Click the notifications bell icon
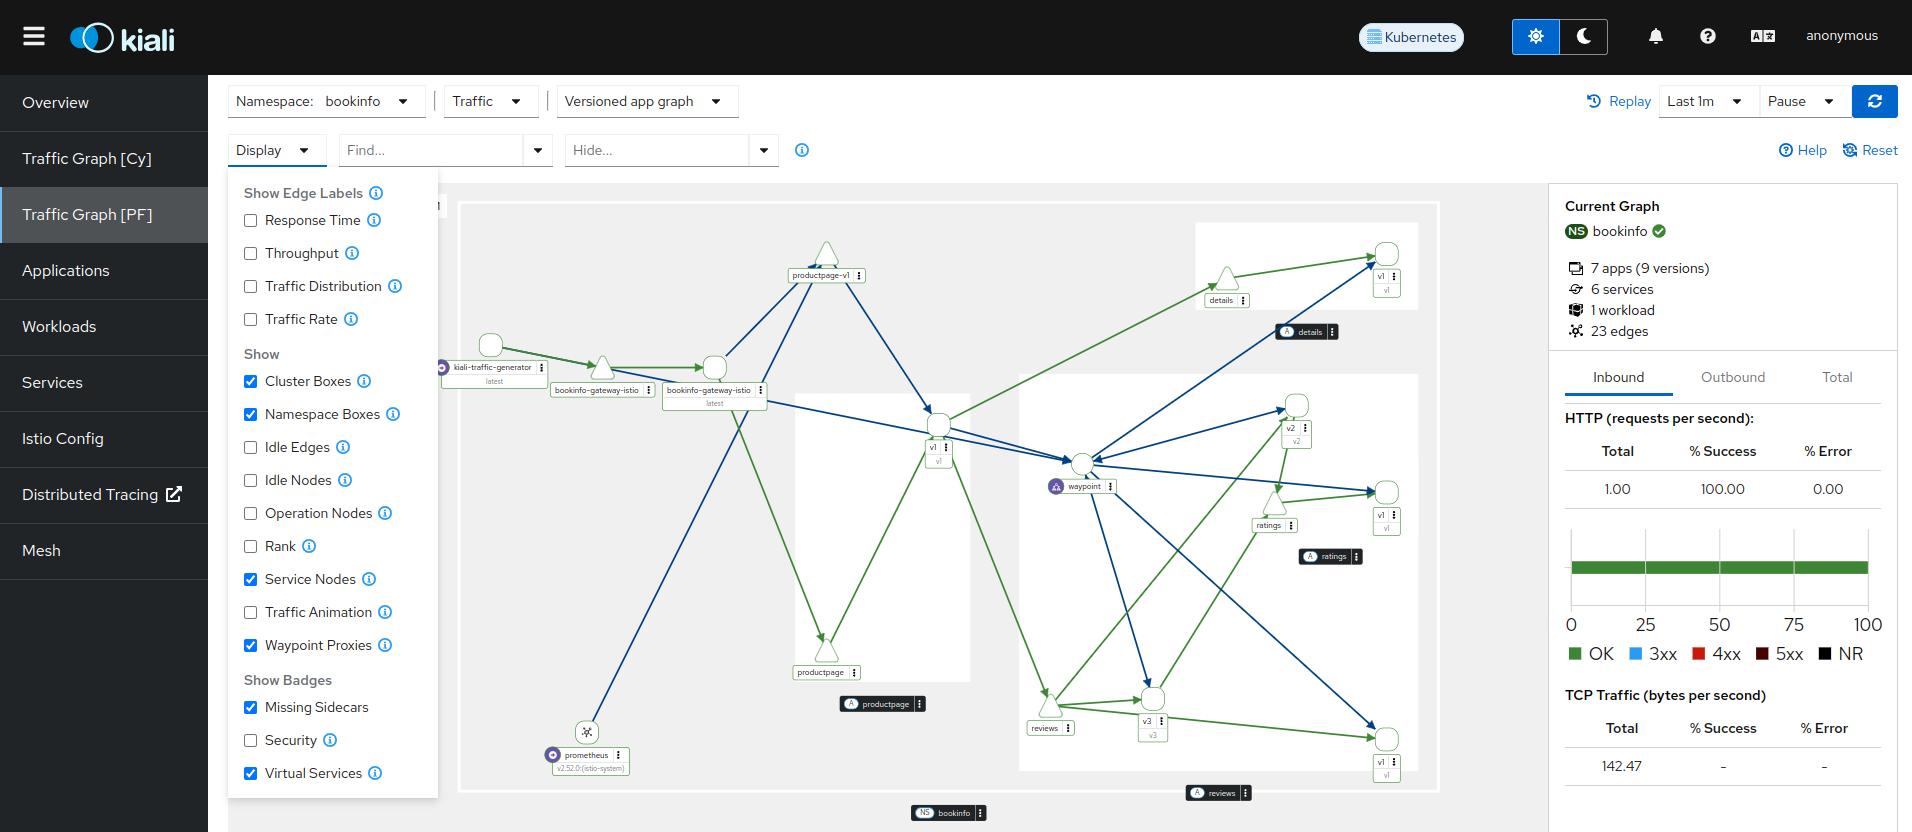Image resolution: width=1912 pixels, height=832 pixels. pyautogui.click(x=1655, y=37)
